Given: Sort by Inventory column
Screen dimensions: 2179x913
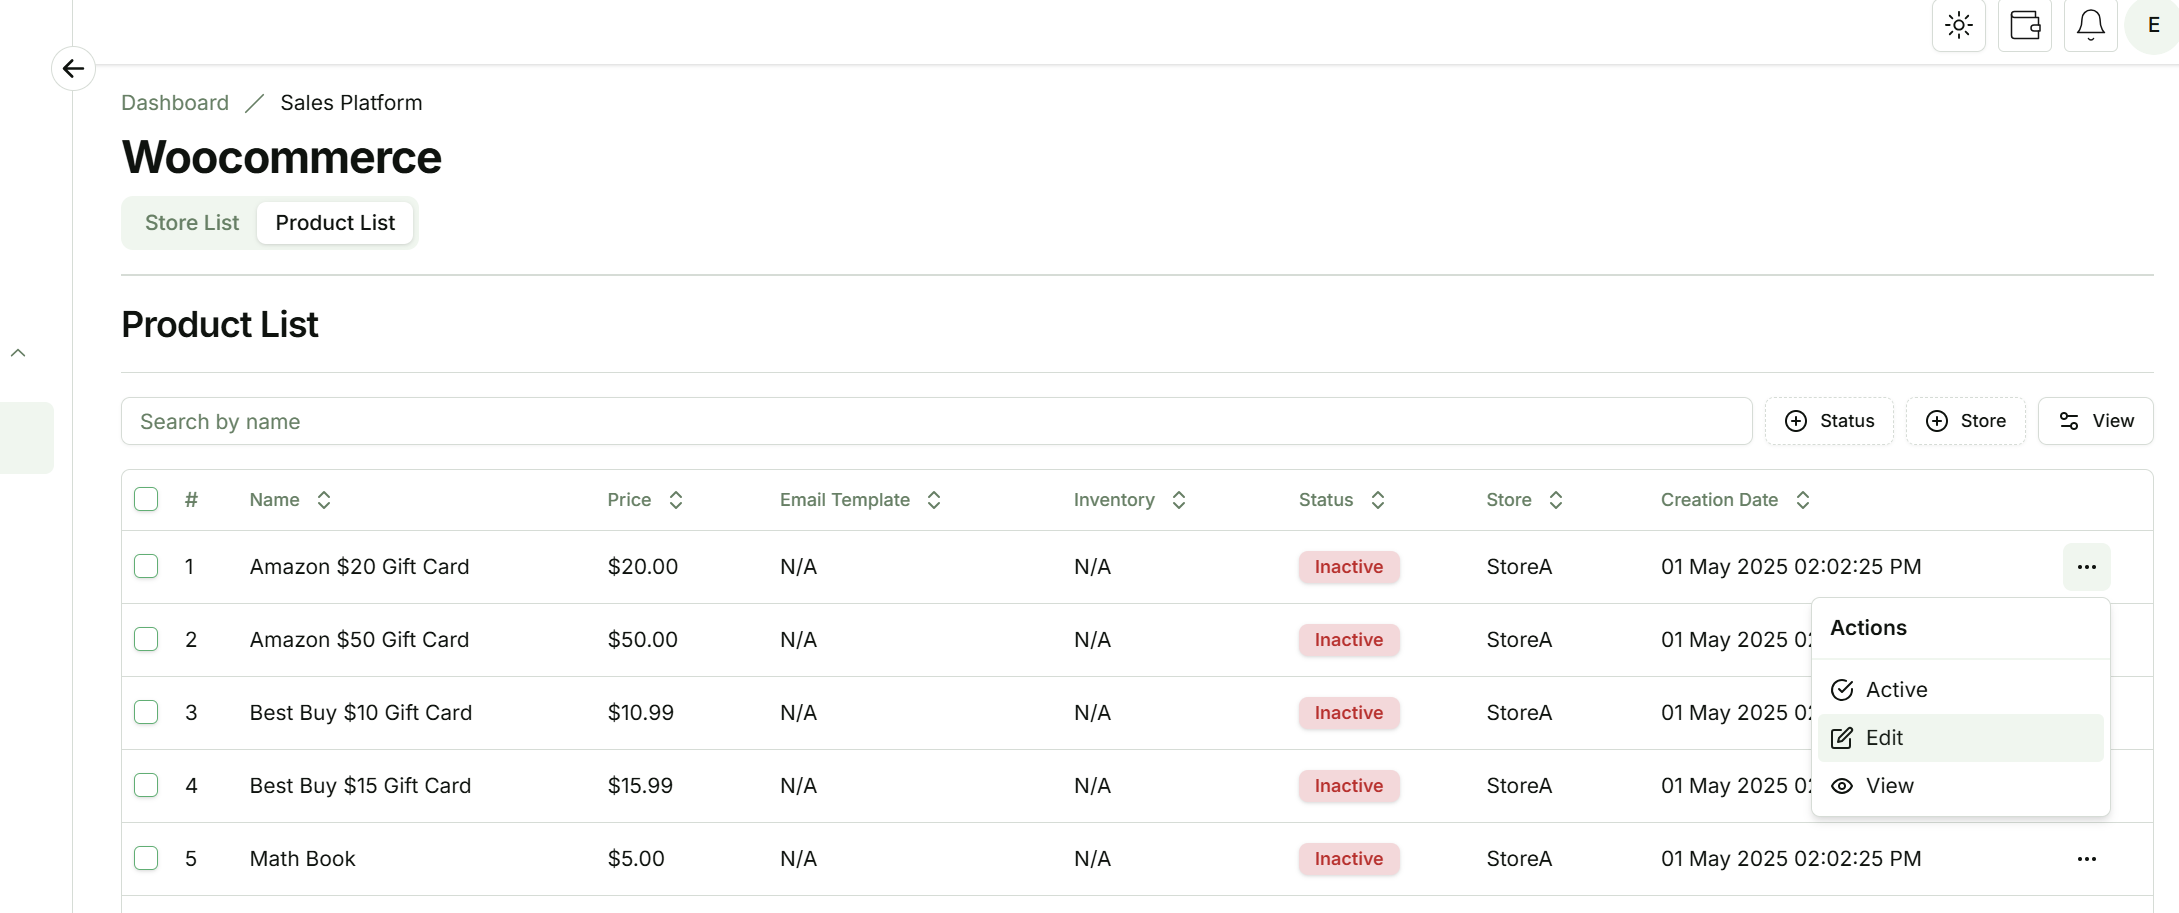Looking at the screenshot, I should point(1130,500).
